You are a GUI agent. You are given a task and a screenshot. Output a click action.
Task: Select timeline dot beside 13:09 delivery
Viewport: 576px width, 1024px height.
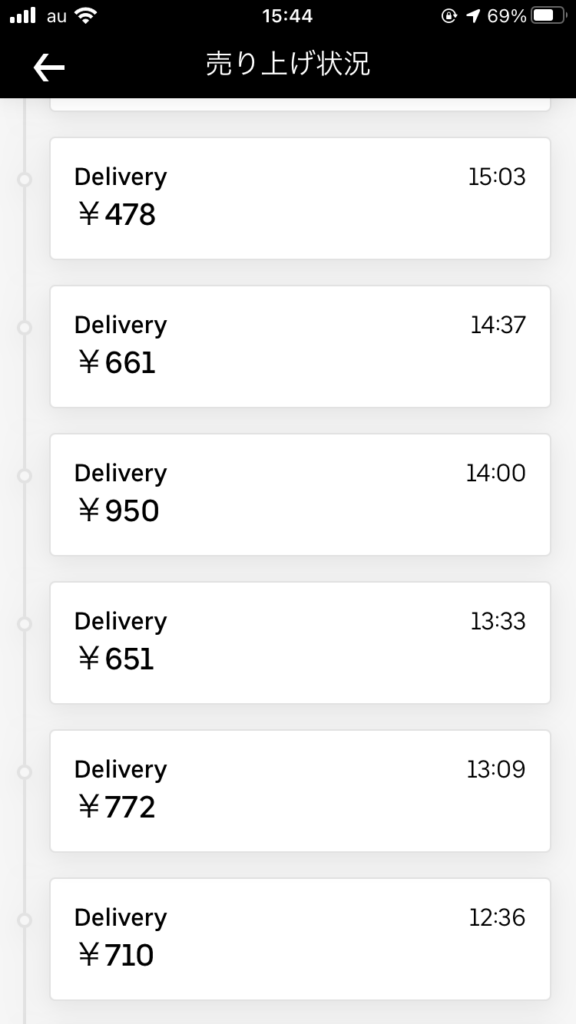(x=25, y=773)
